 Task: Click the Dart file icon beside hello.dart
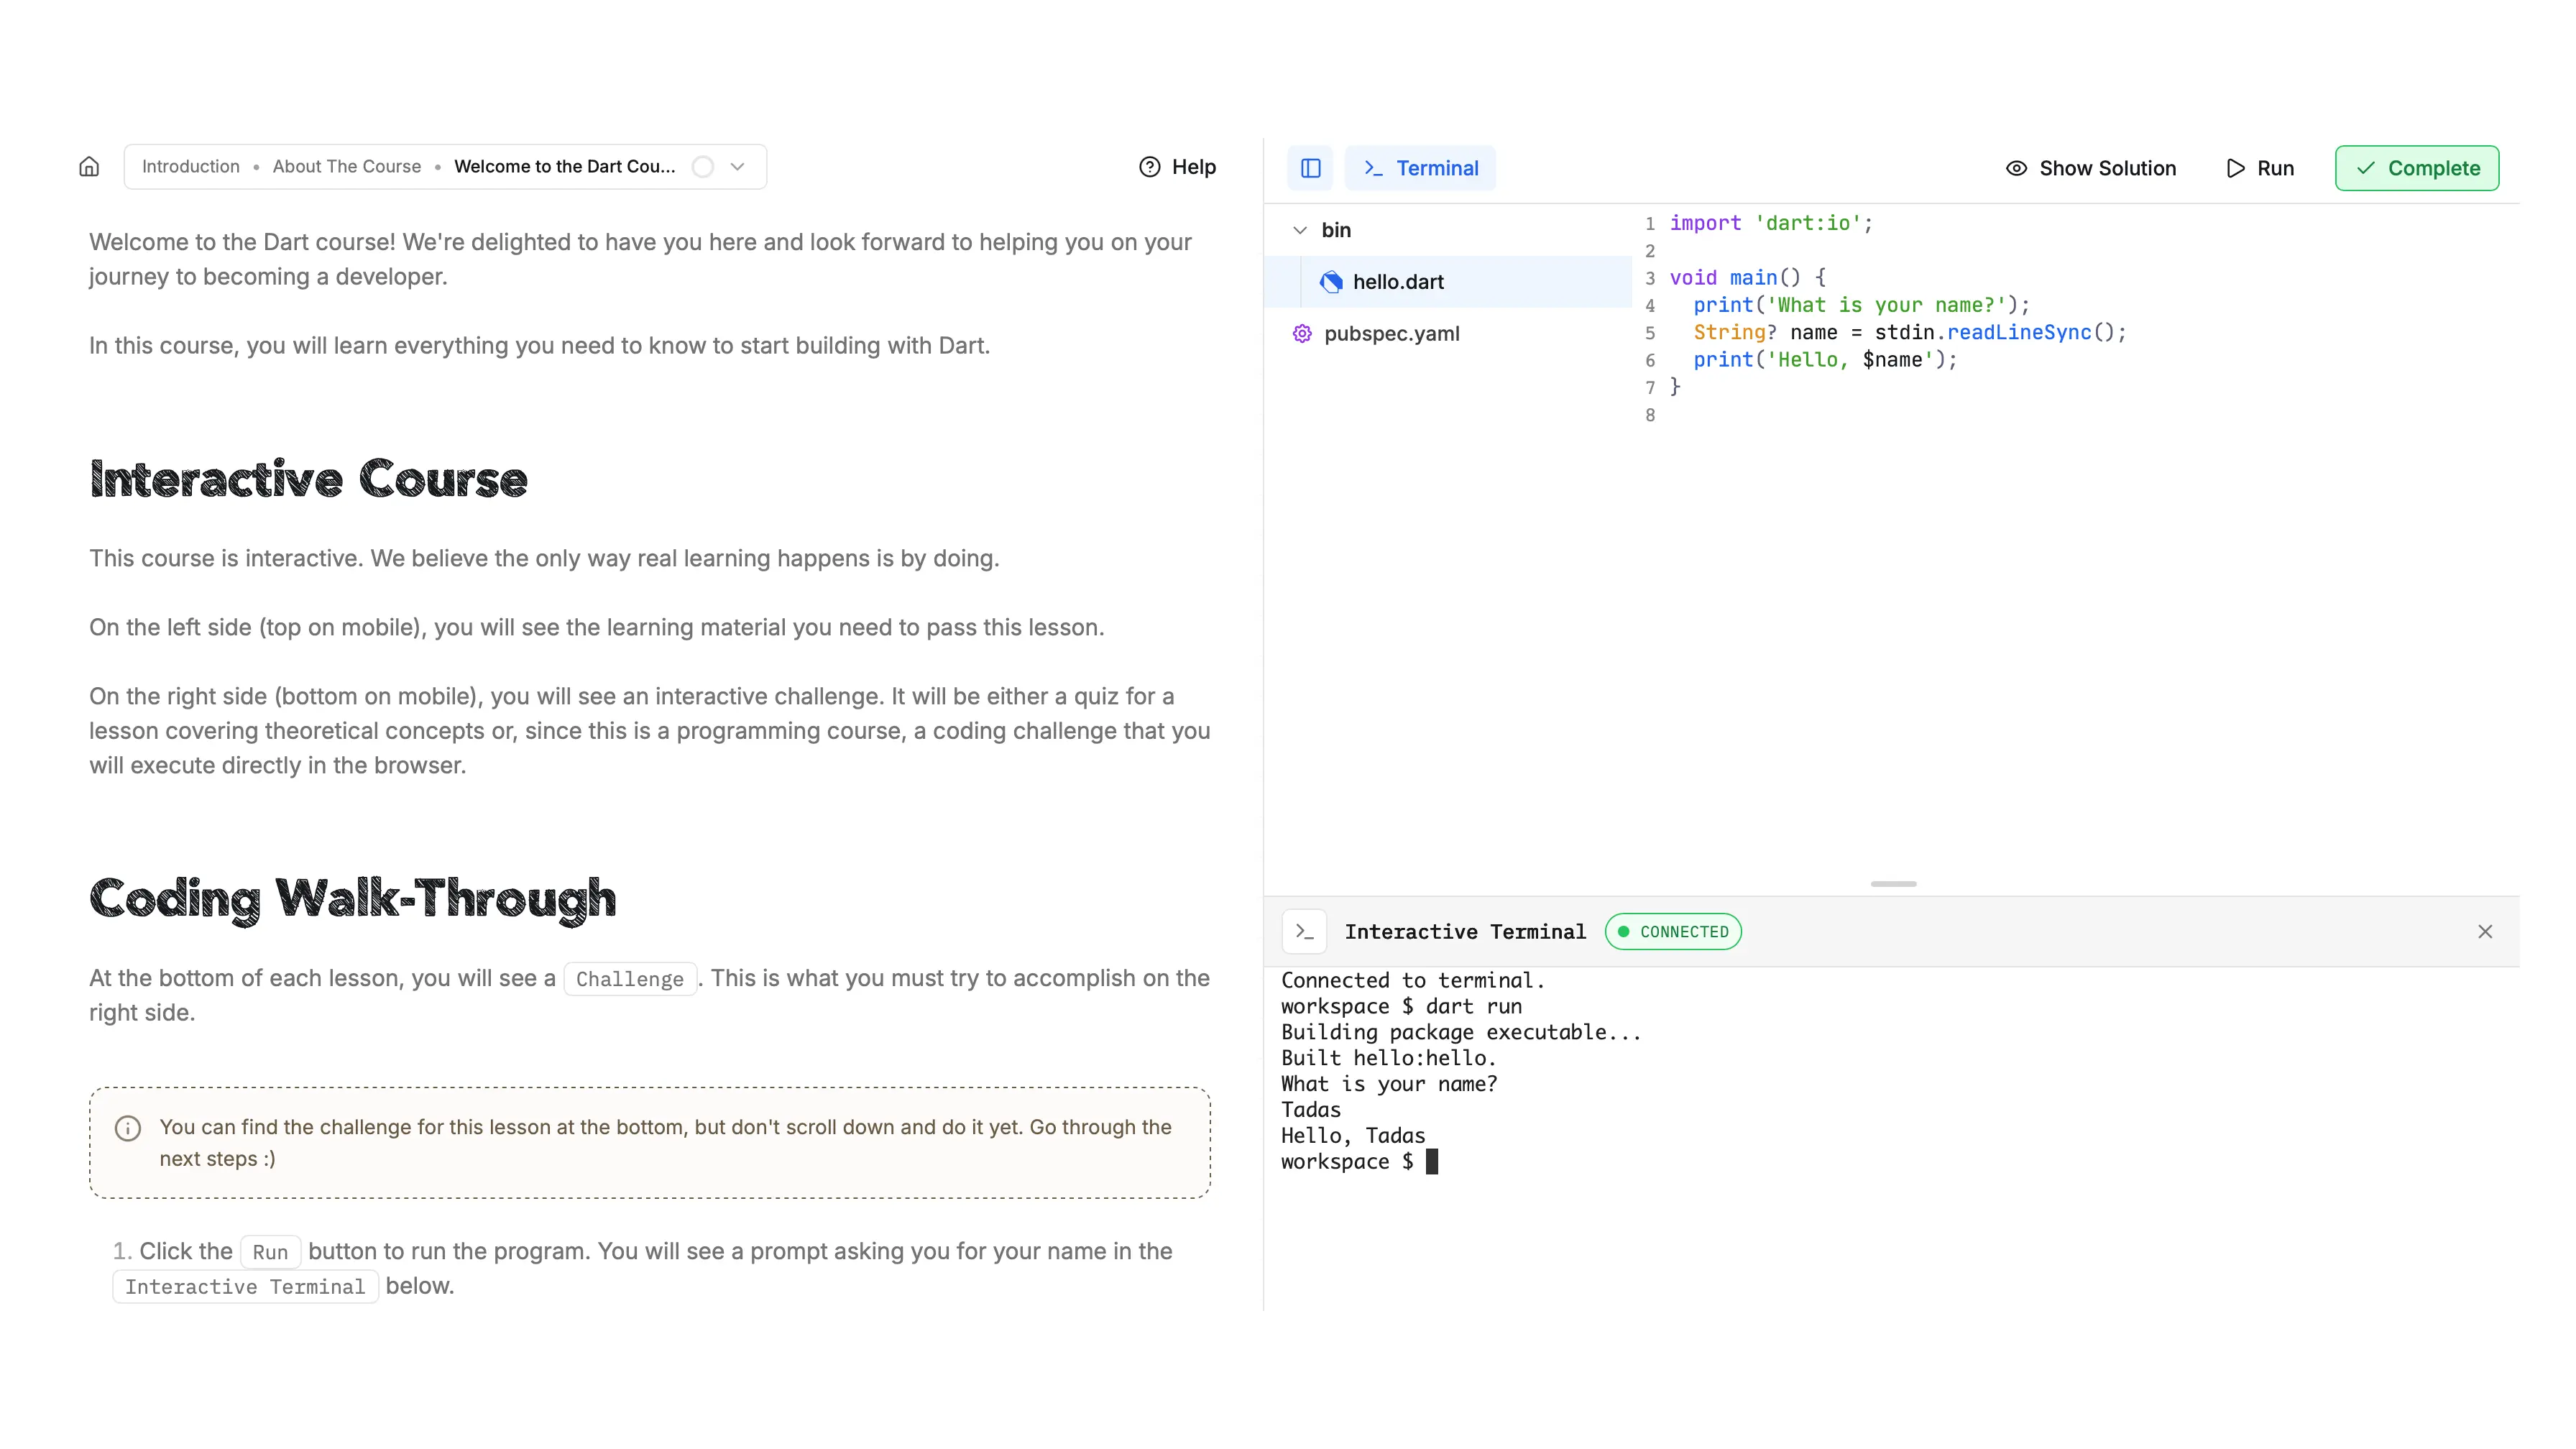(x=1331, y=282)
